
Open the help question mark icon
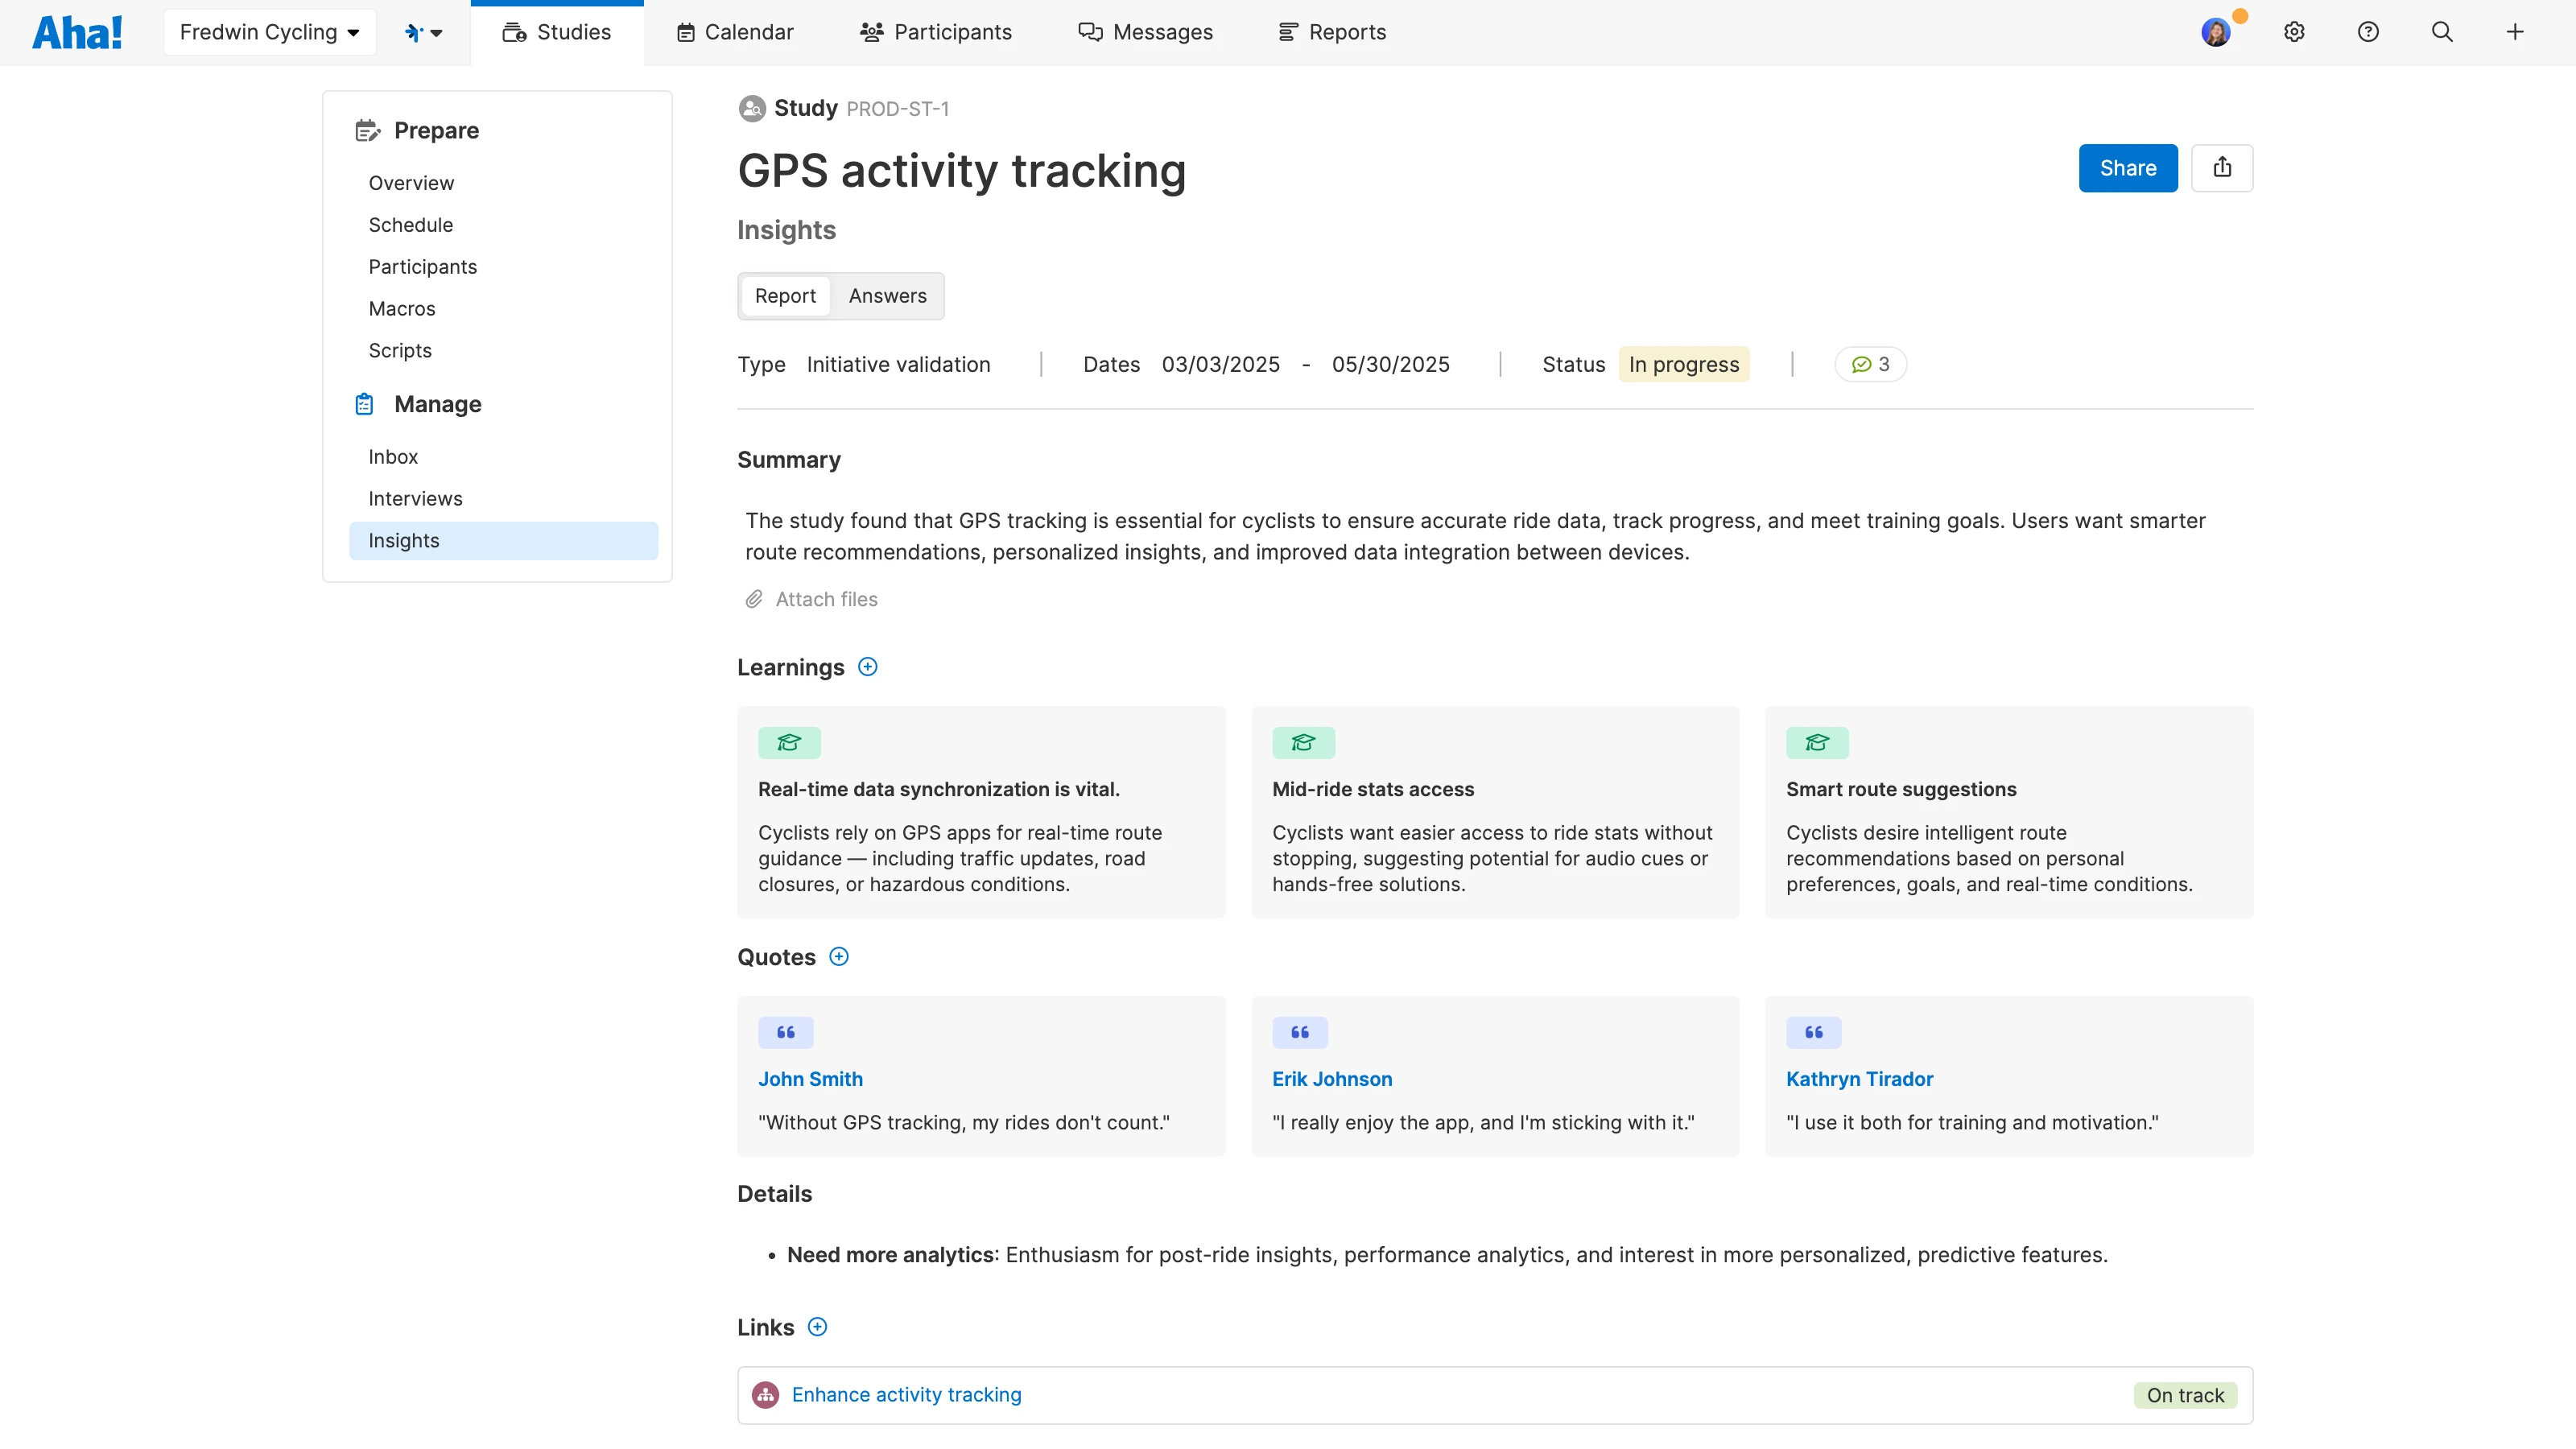point(2368,31)
